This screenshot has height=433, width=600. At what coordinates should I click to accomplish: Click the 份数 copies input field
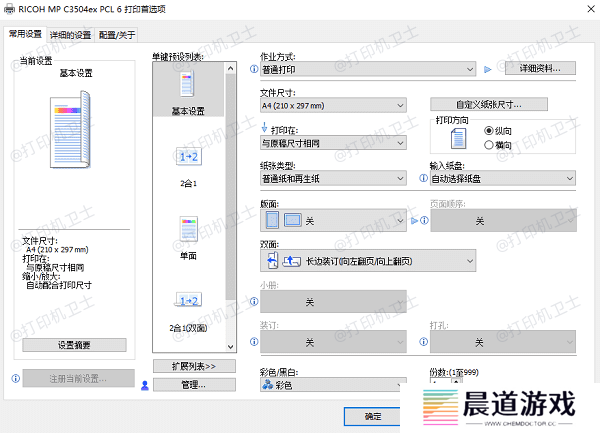pos(440,381)
